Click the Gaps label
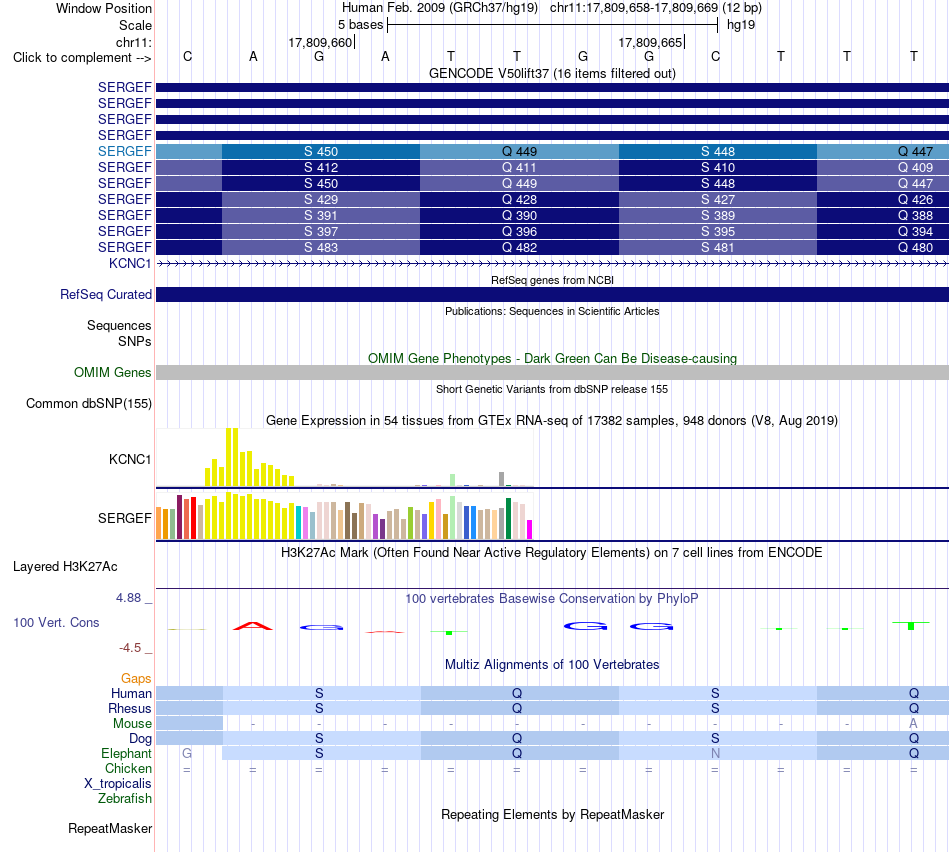Viewport: 950px width, 852px height. tap(136, 679)
